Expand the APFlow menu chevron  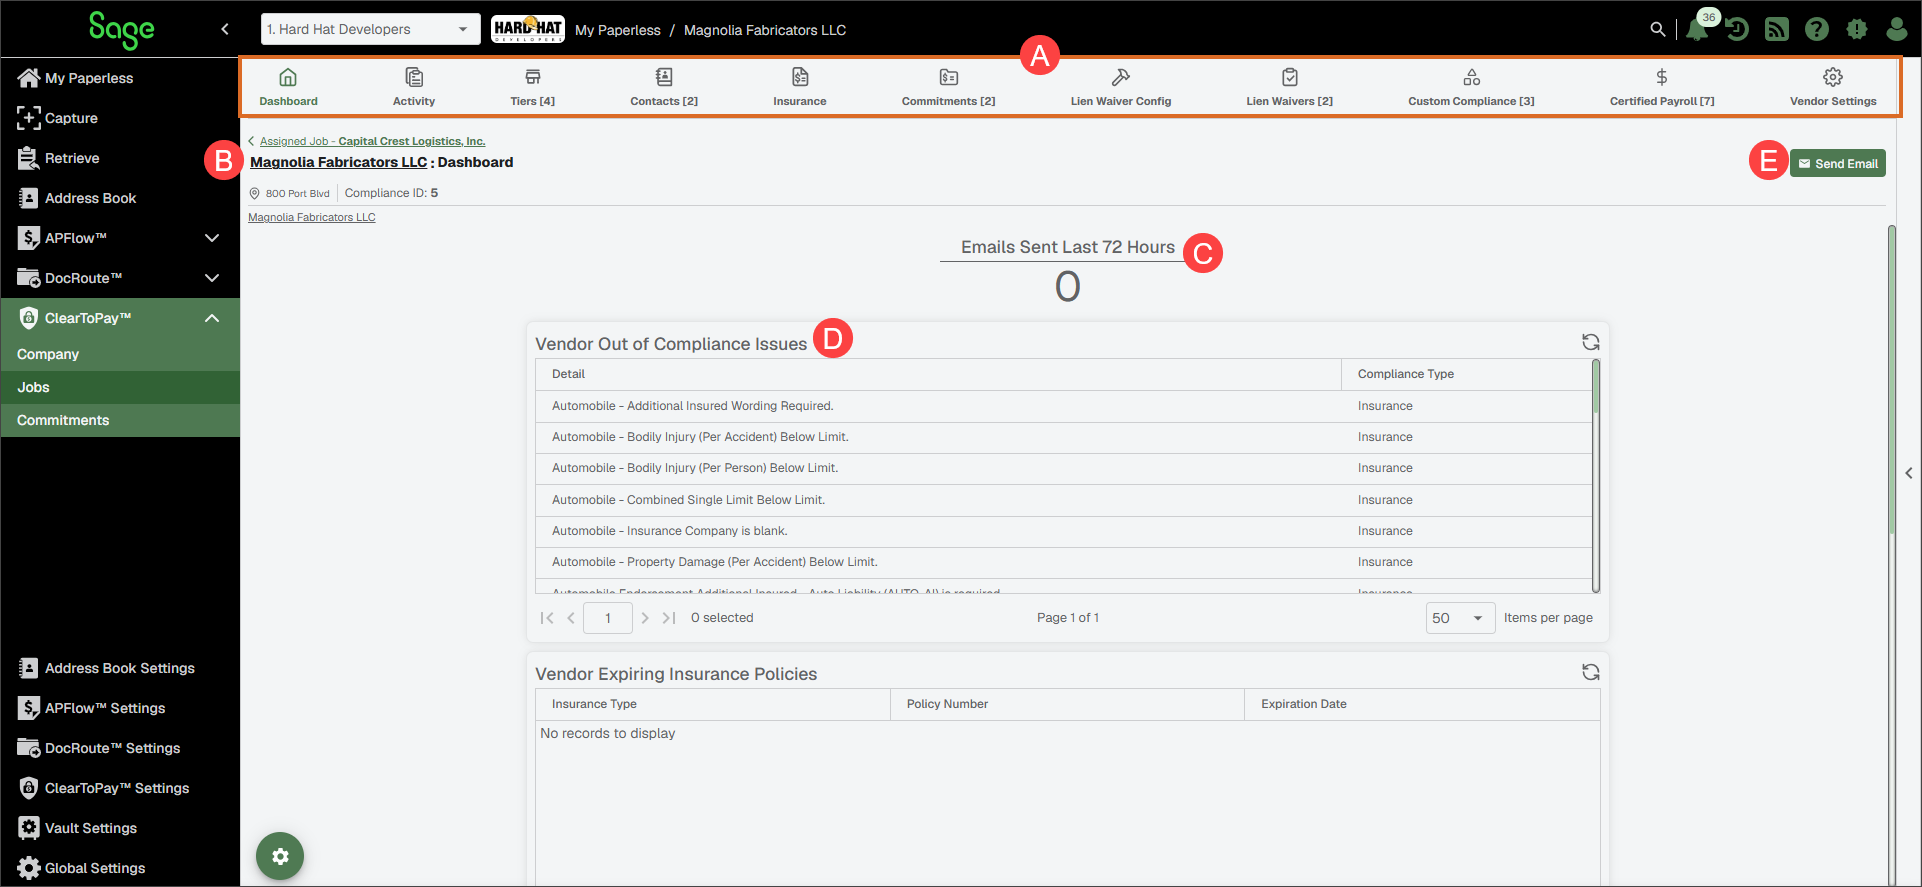click(212, 238)
